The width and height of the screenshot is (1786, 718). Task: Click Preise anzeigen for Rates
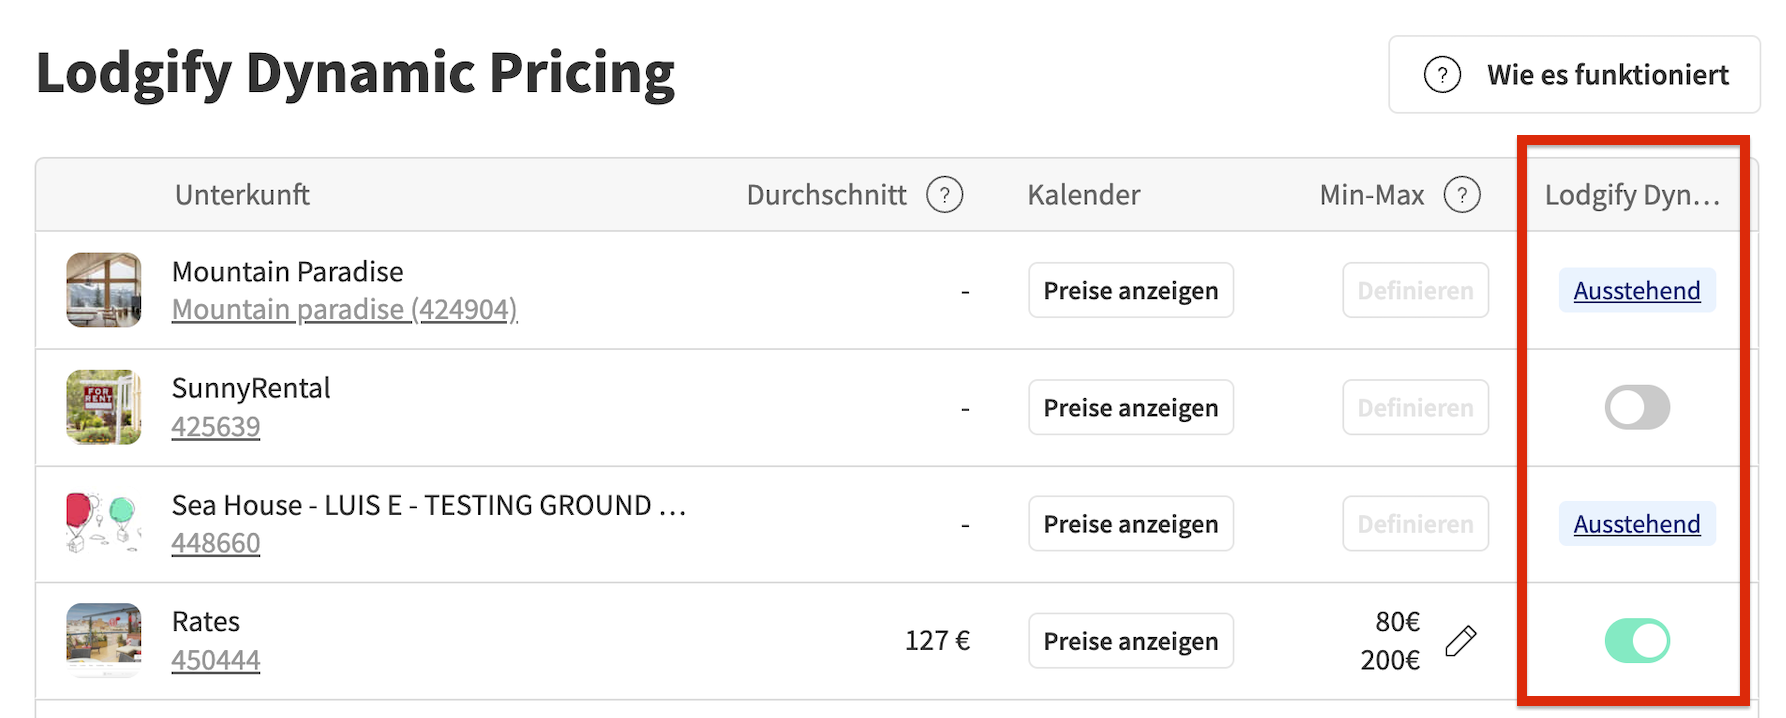click(x=1131, y=641)
